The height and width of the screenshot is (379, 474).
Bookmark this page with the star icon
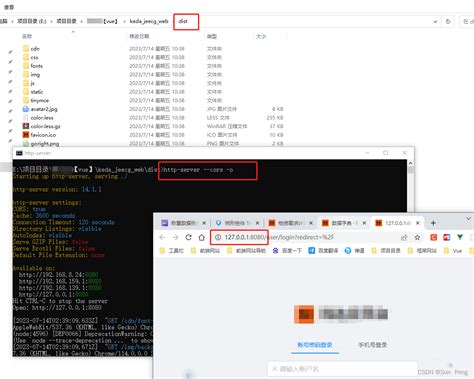point(417,237)
